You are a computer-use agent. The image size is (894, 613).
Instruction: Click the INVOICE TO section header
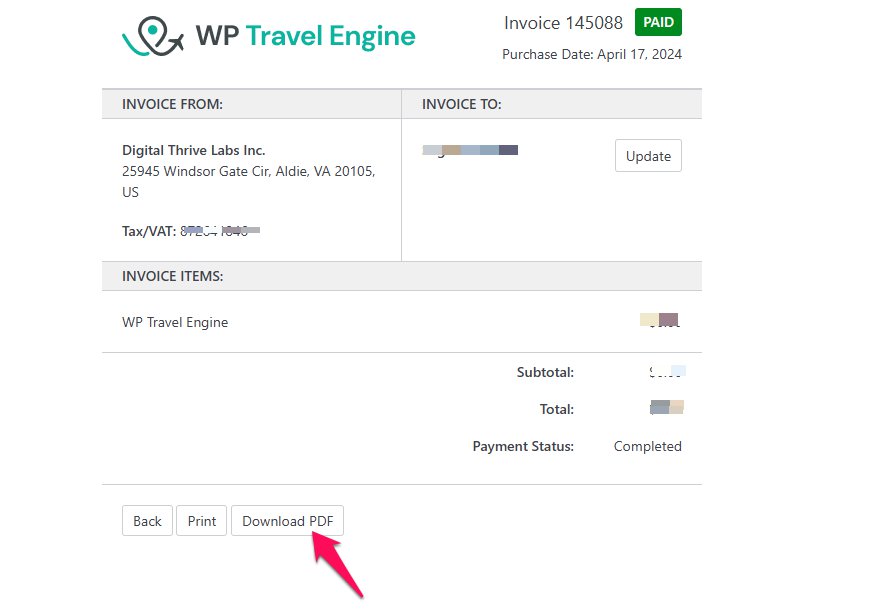coord(461,104)
